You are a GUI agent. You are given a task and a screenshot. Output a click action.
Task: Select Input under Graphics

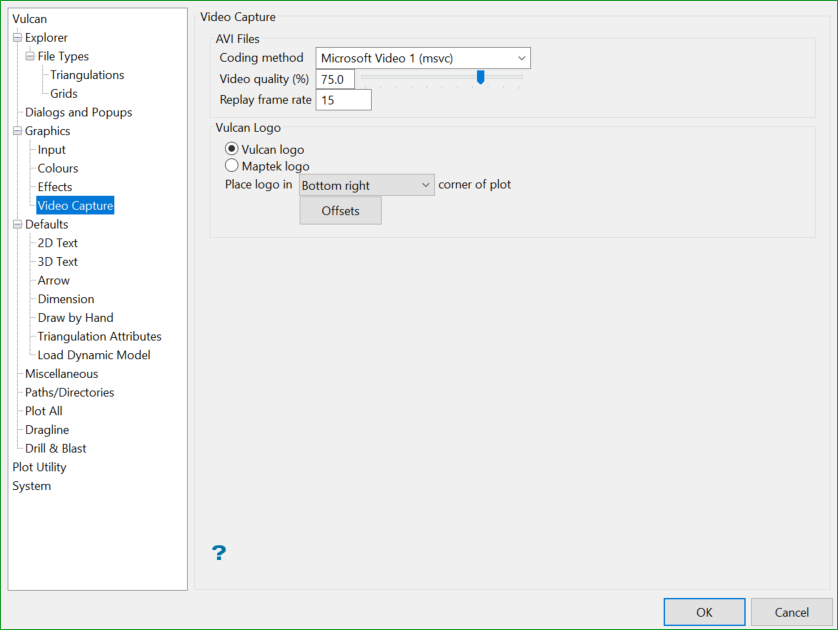pyautogui.click(x=51, y=150)
